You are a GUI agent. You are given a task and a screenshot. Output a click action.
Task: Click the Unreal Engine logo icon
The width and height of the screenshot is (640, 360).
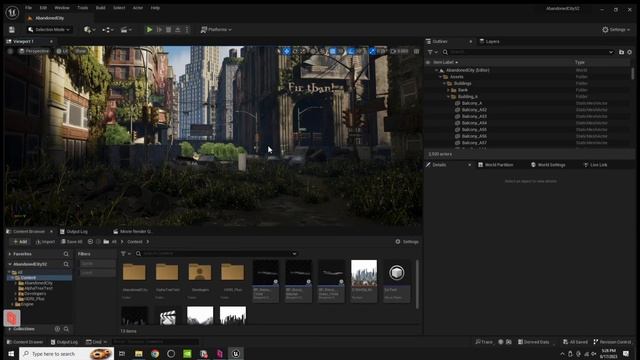click(x=12, y=12)
